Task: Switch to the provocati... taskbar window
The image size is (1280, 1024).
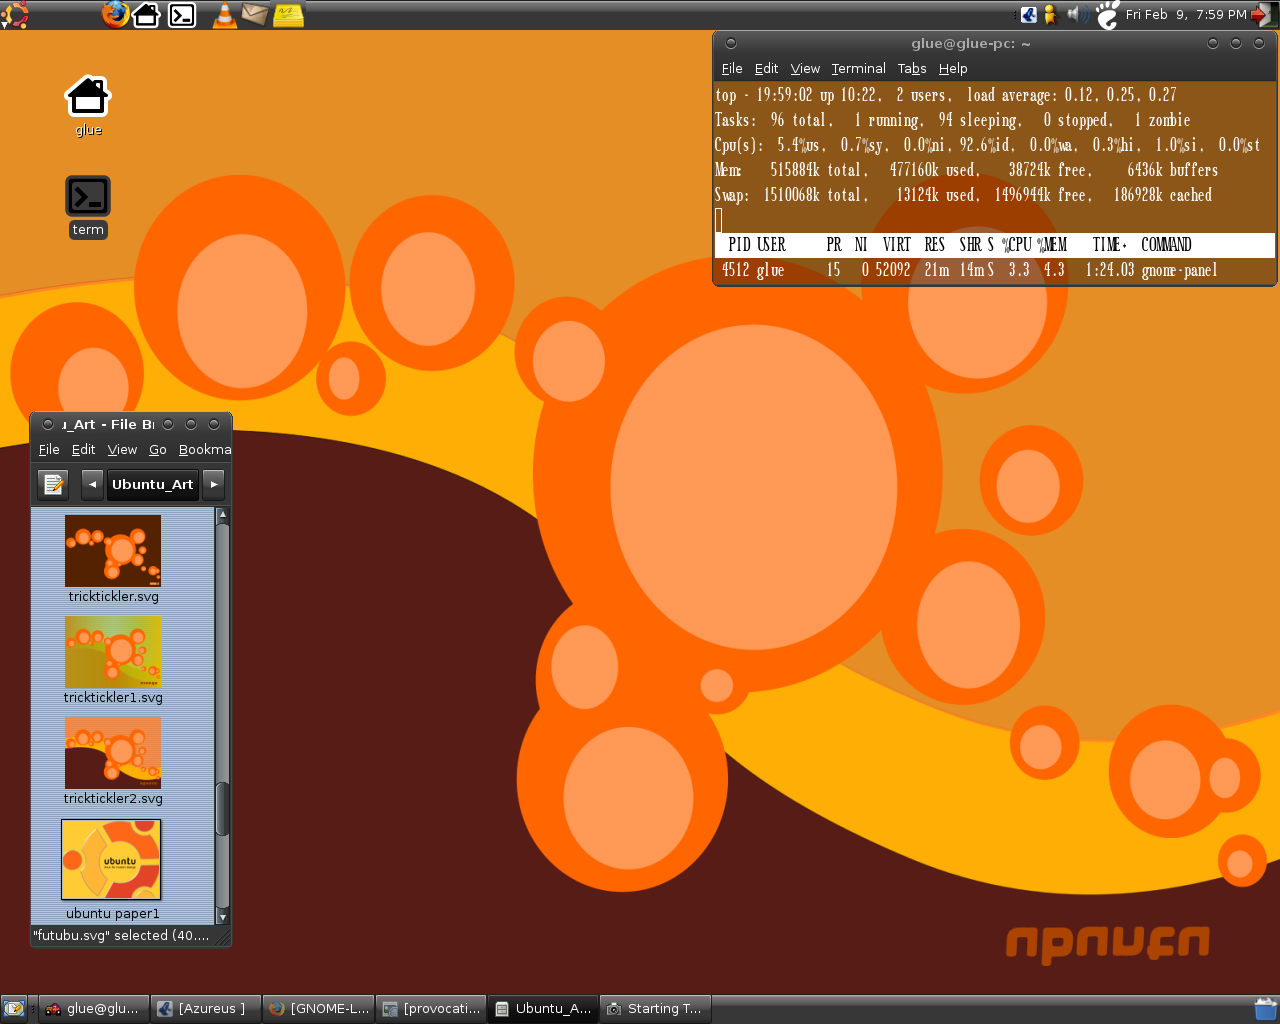Action: pos(431,1009)
